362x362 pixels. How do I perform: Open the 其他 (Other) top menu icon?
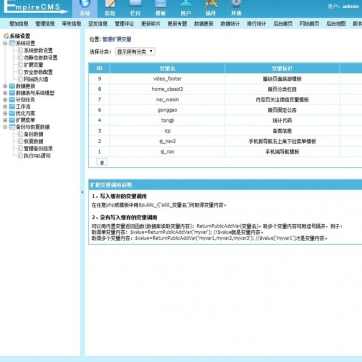(236, 8)
